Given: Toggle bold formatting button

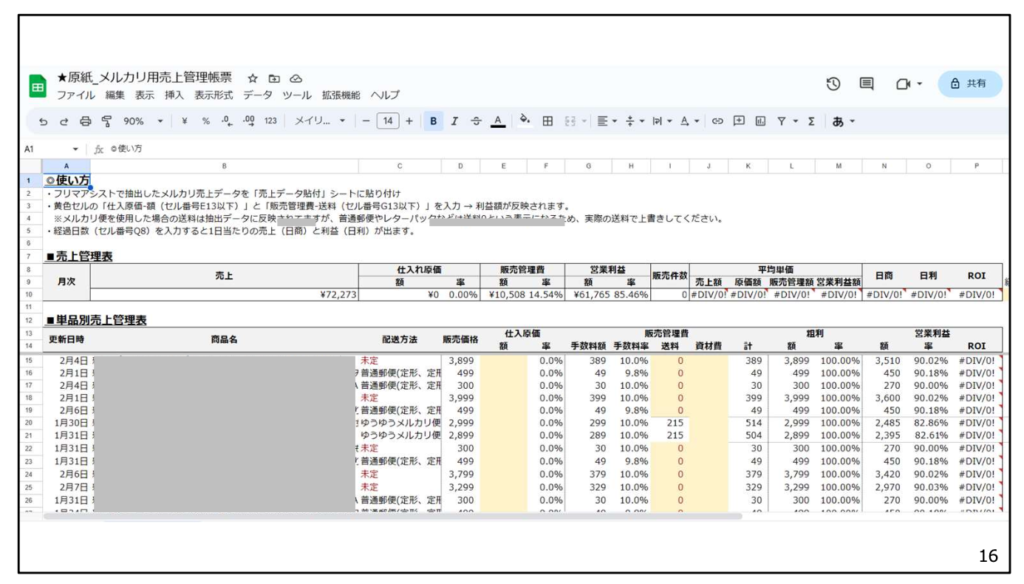Looking at the screenshot, I should [x=434, y=121].
